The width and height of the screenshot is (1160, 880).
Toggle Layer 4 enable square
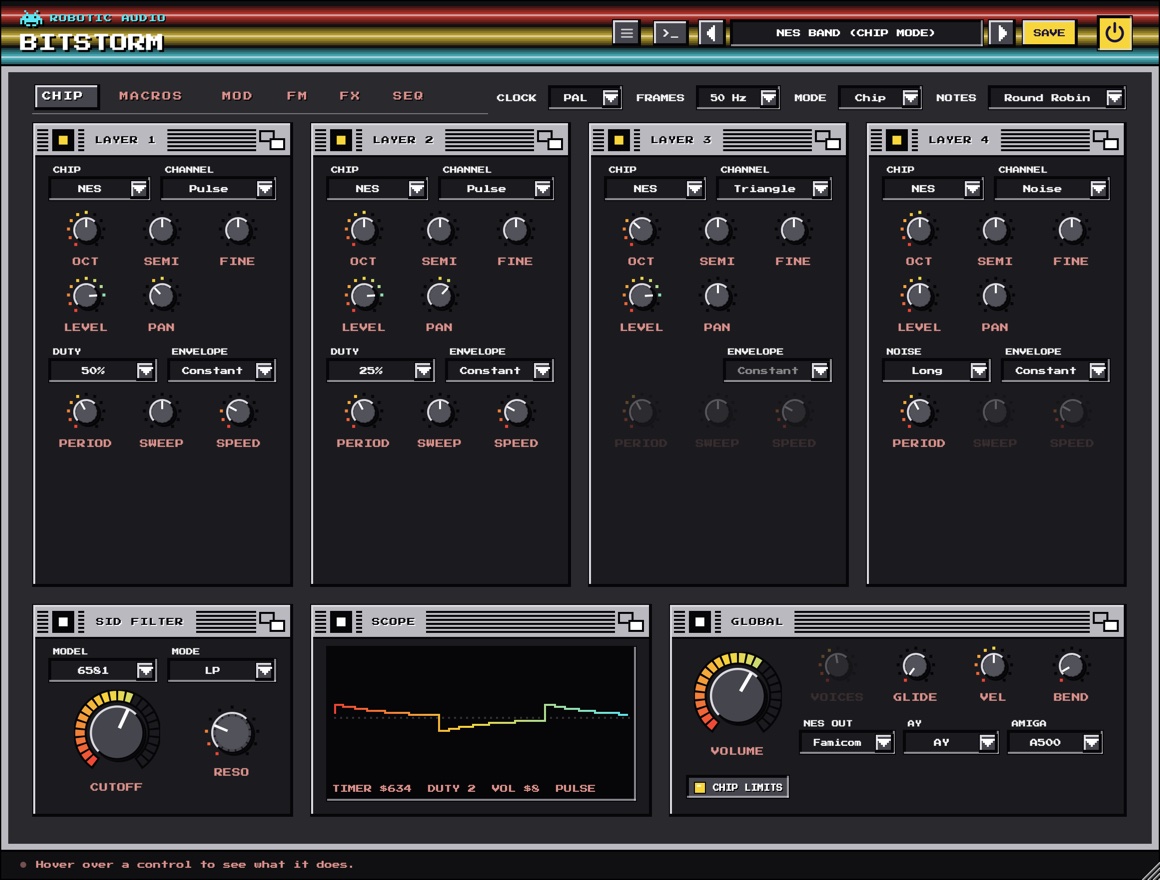pos(897,140)
